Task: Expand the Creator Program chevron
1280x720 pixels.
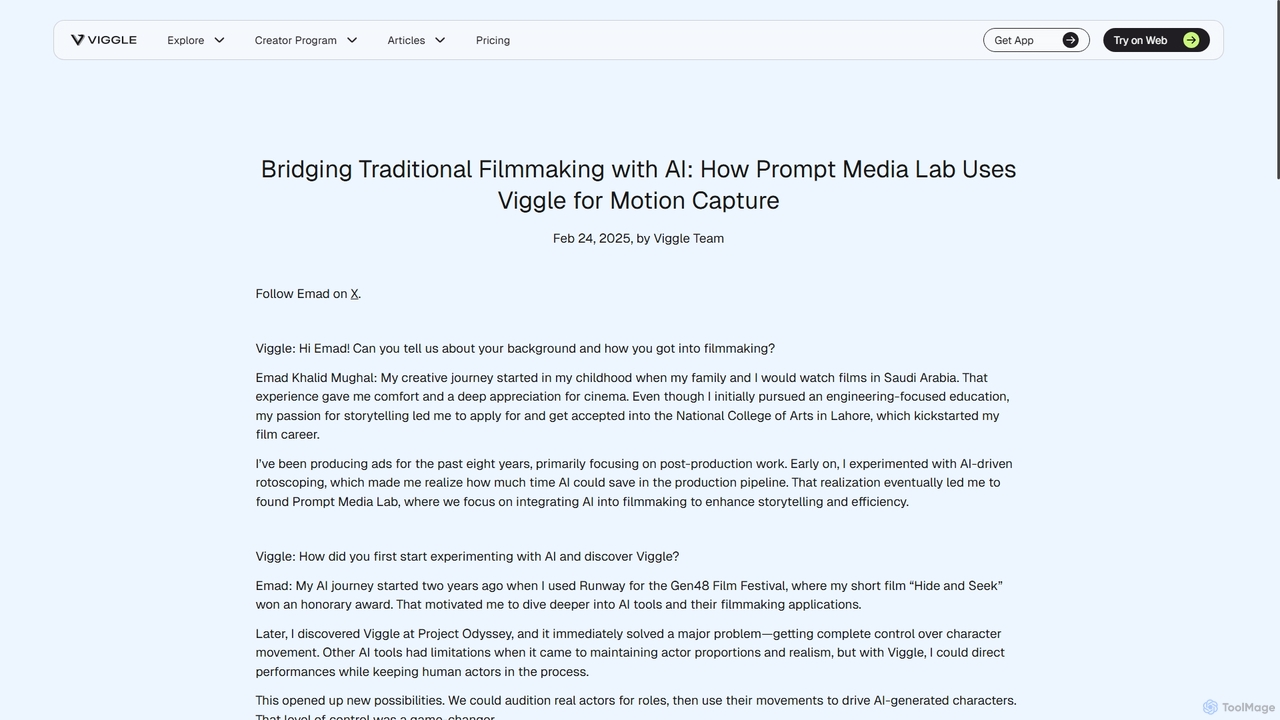Action: 352,40
